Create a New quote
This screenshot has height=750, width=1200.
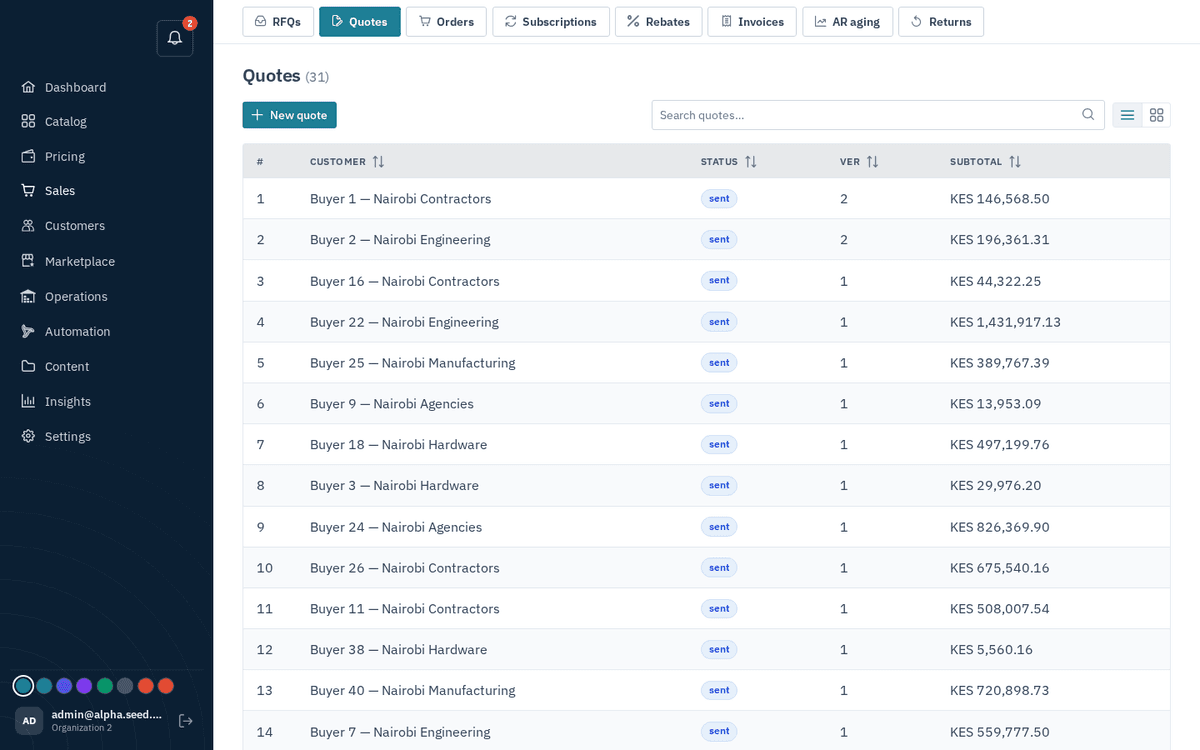coord(290,115)
